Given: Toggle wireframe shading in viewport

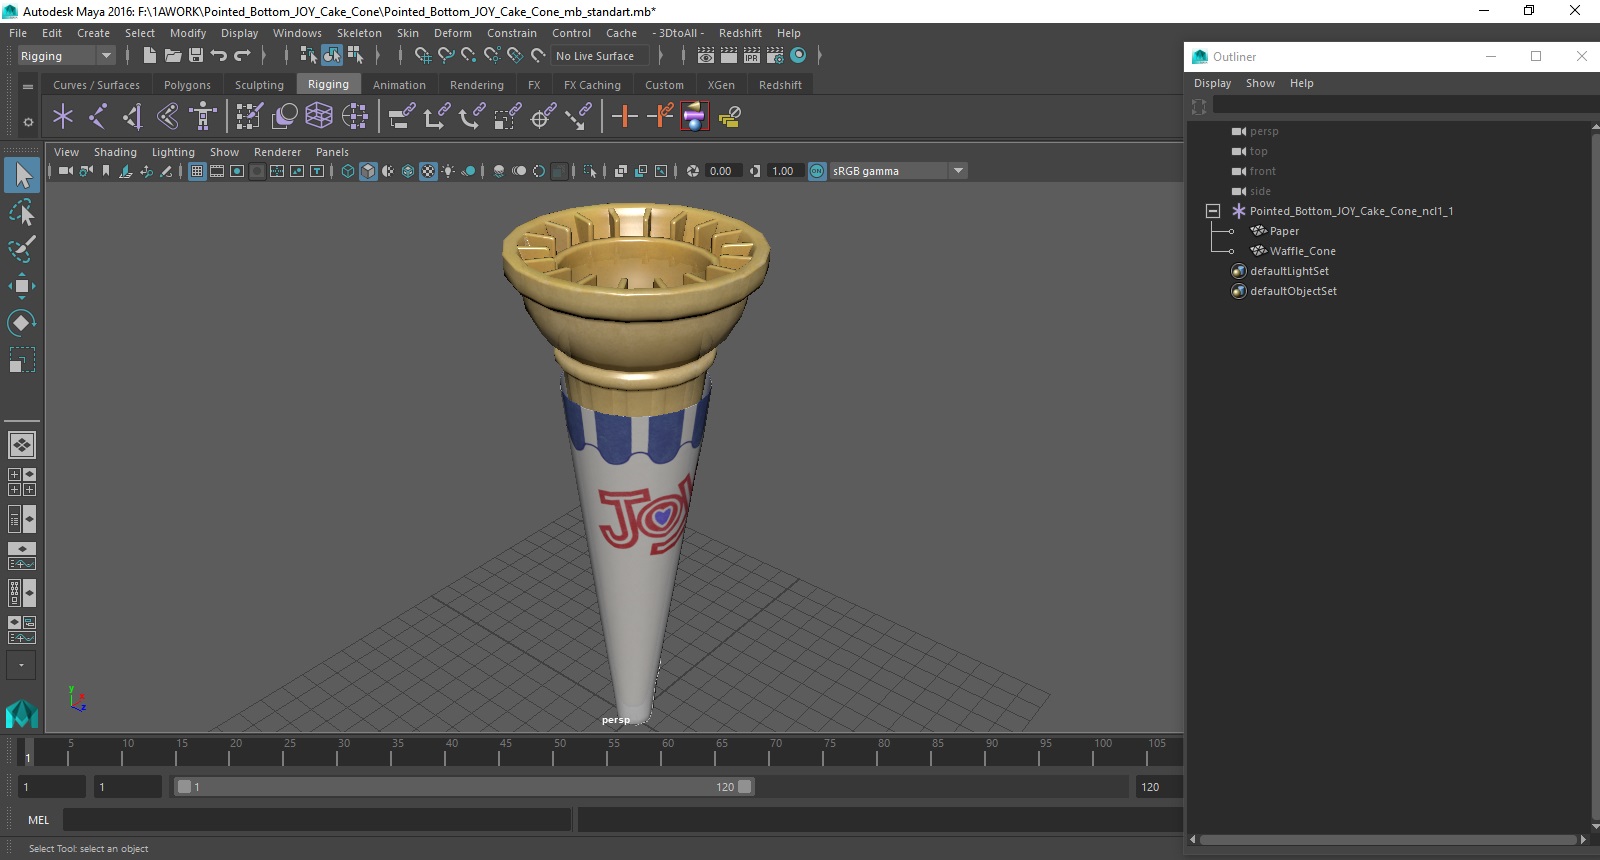Looking at the screenshot, I should click(x=348, y=171).
